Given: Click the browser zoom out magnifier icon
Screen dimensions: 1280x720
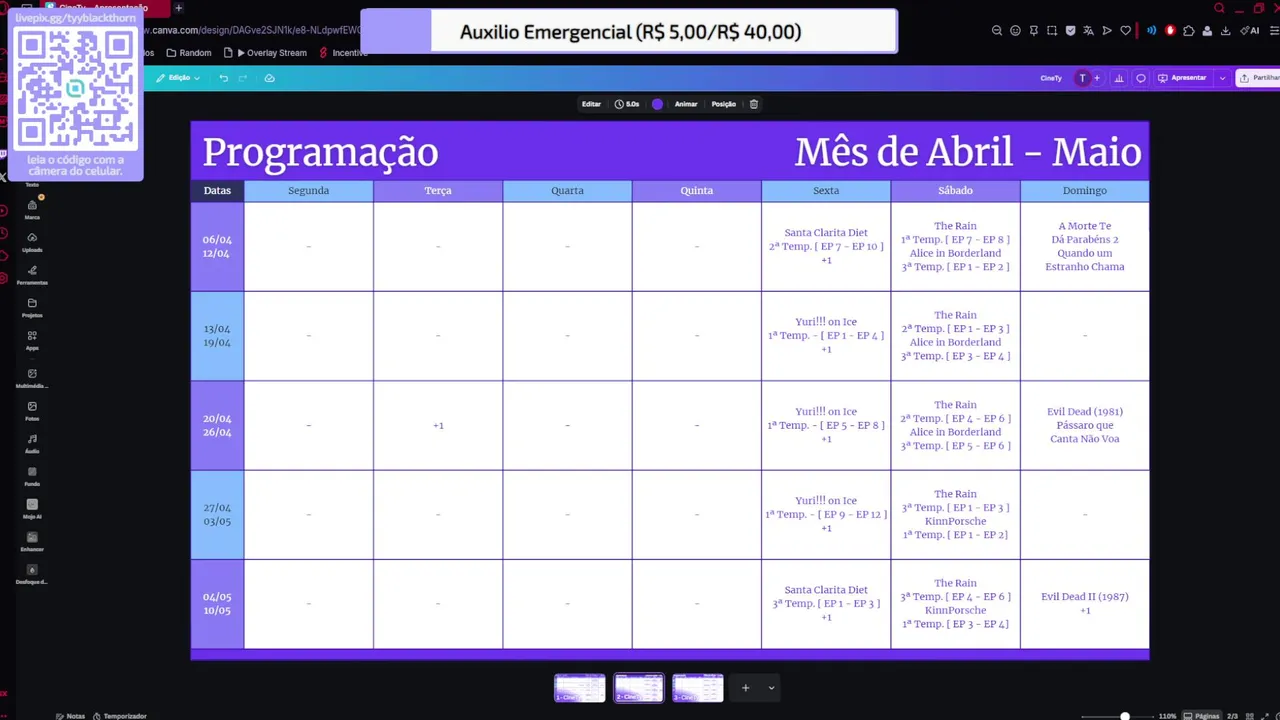Looking at the screenshot, I should [997, 31].
